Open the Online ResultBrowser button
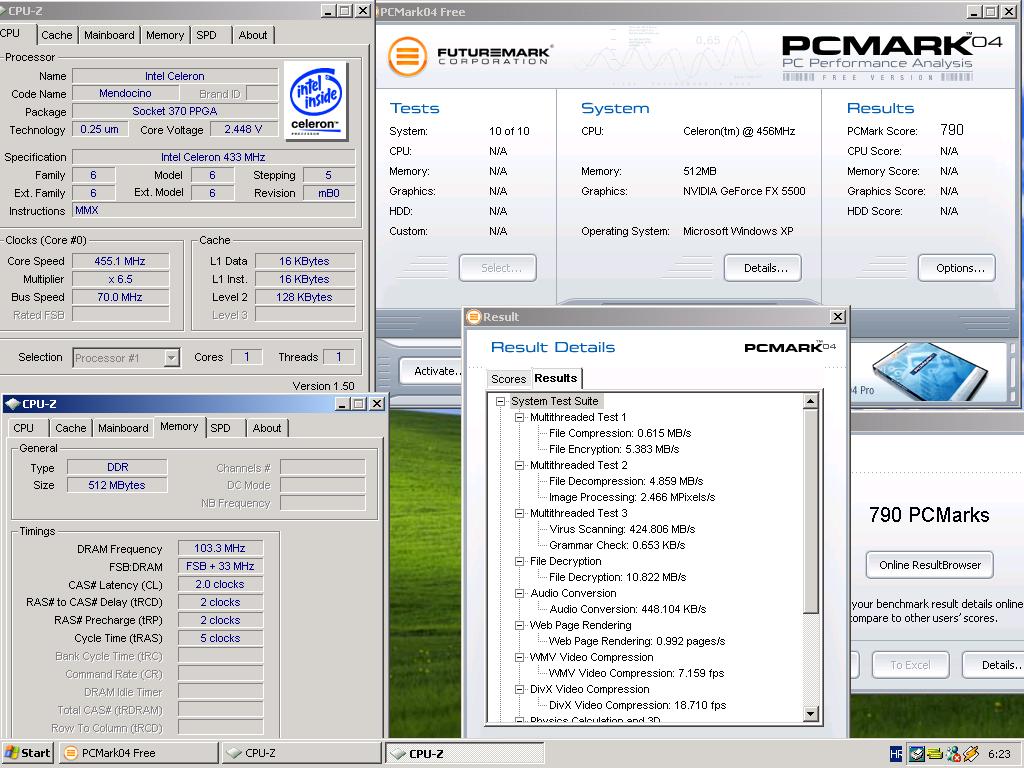 pos(930,565)
